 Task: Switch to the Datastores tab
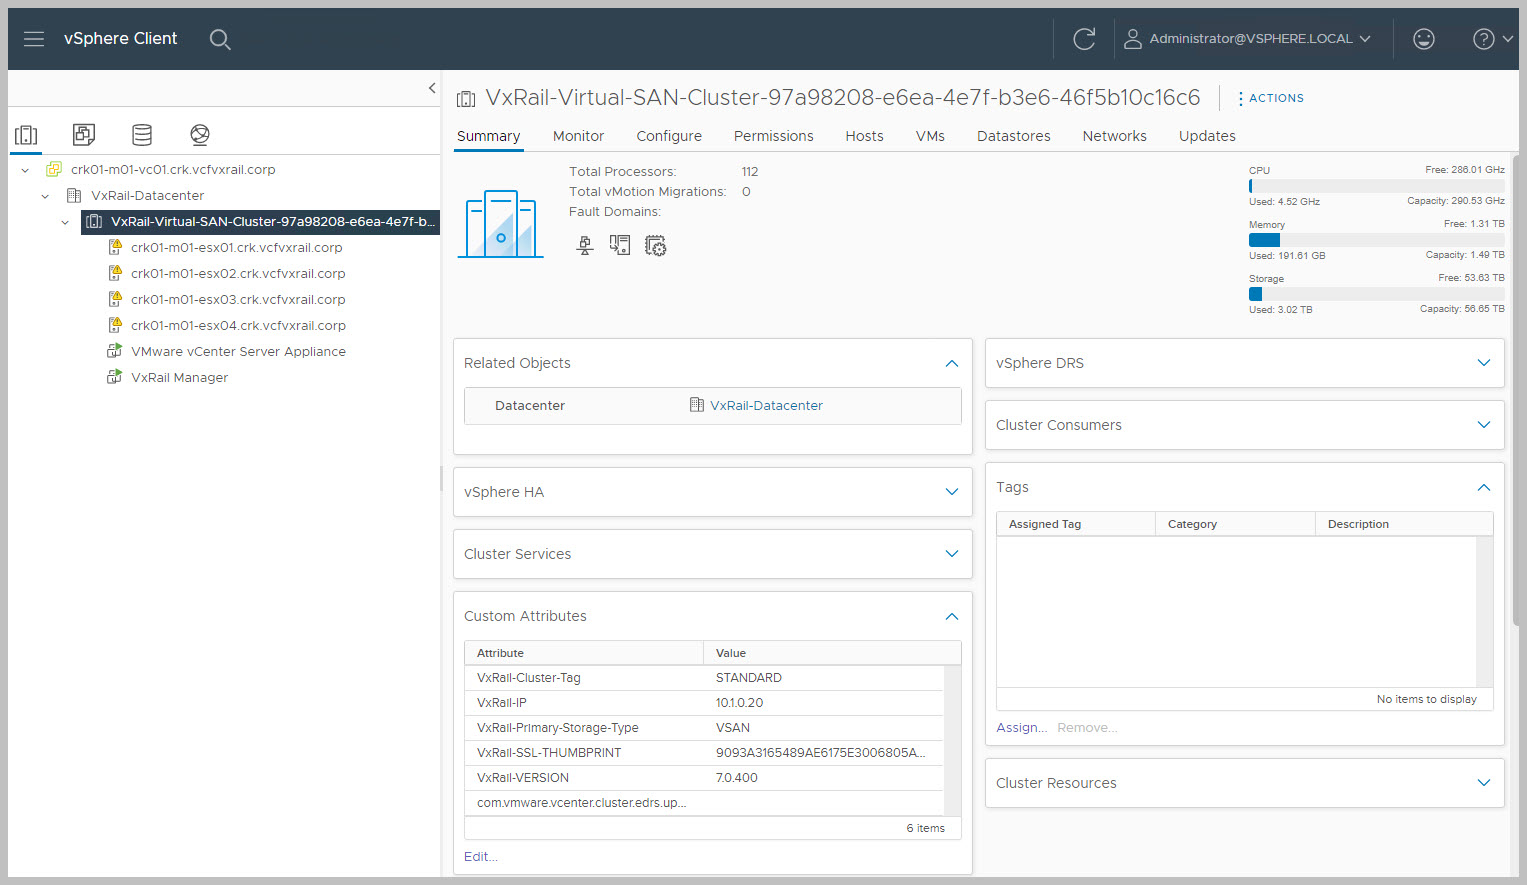click(x=1013, y=136)
